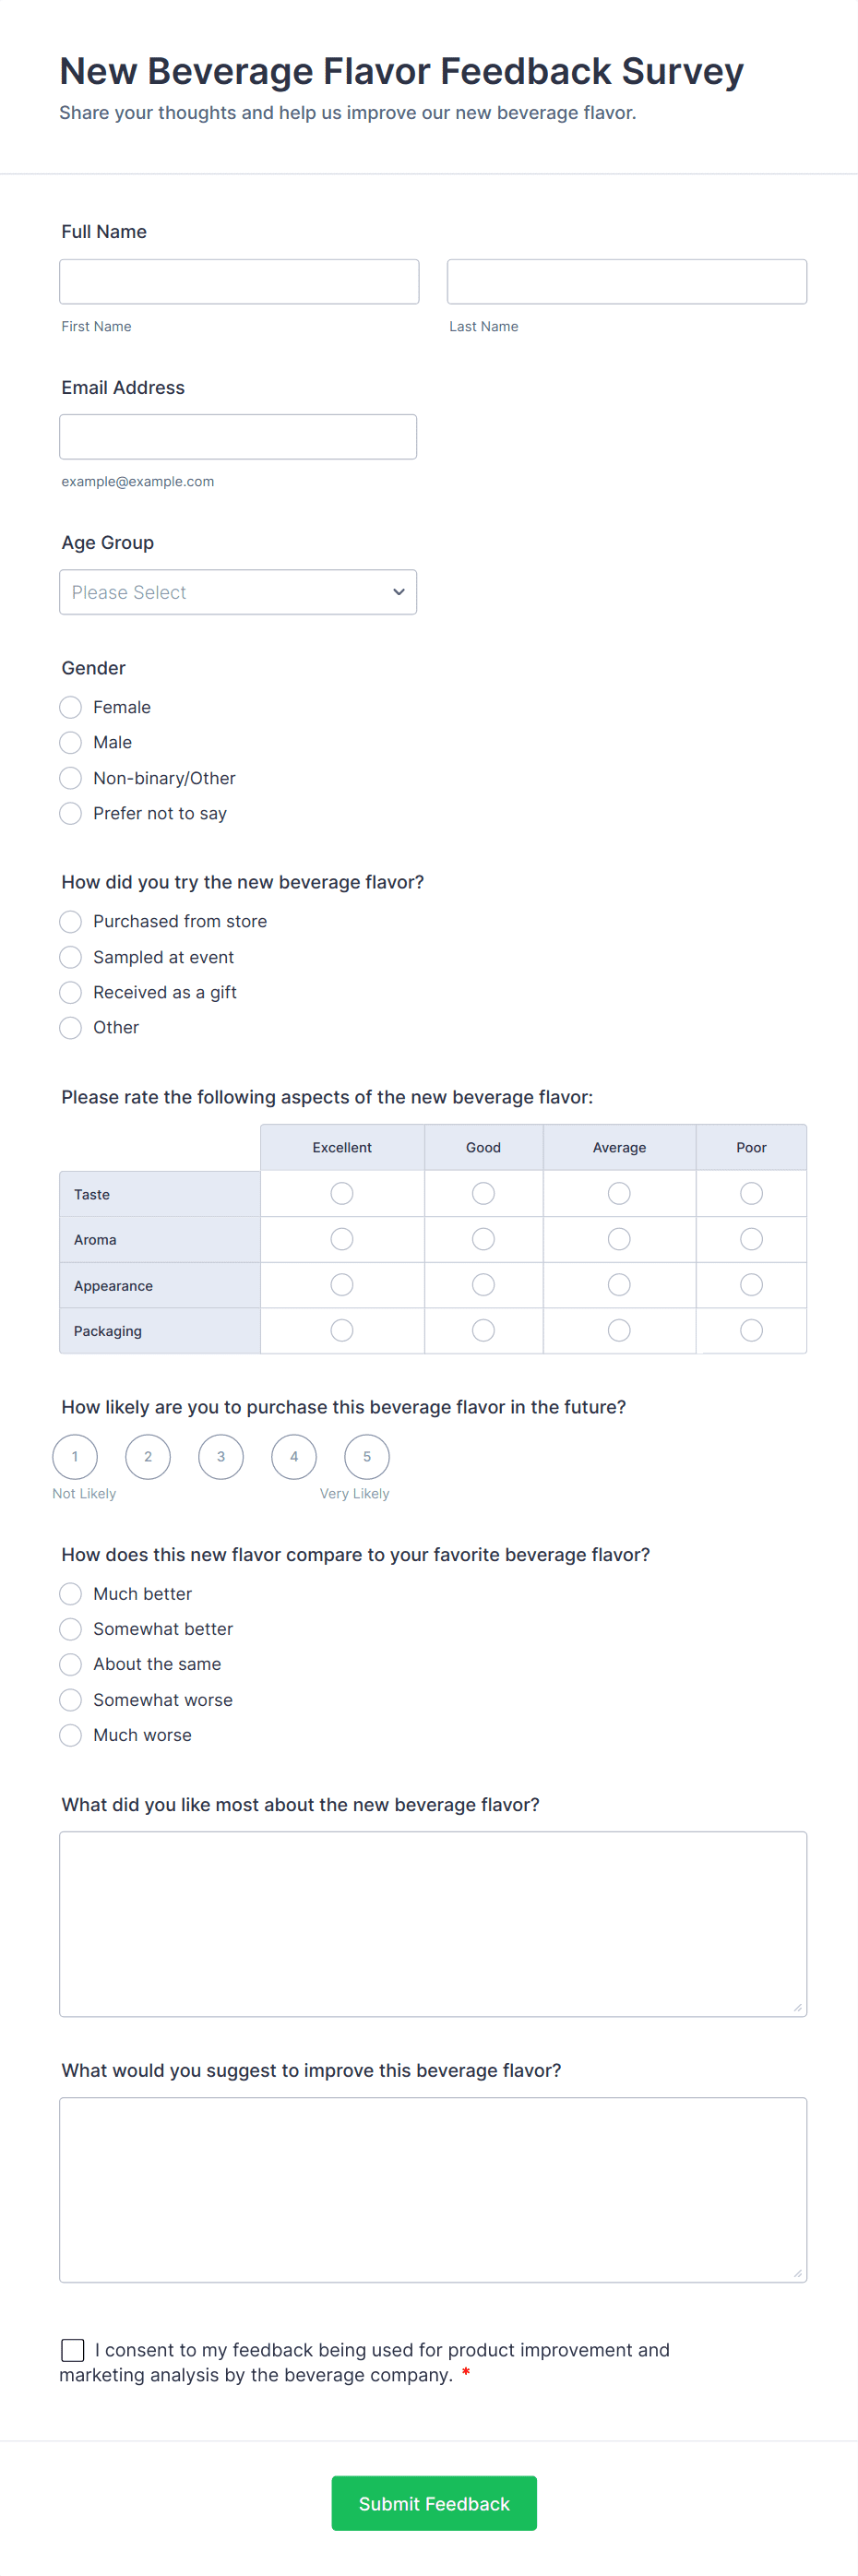Select "About the same" comparison option
The image size is (858, 2576).
pos(70,1664)
